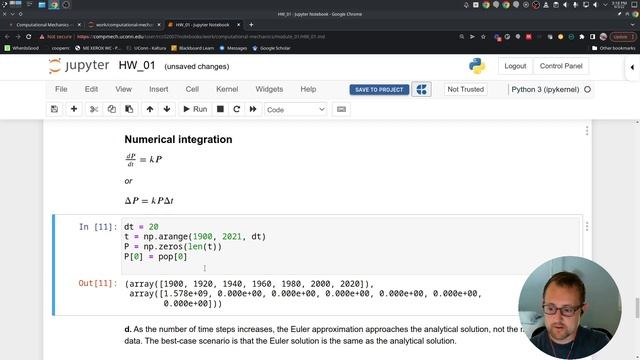Select the Numerical integration heading

tap(178, 140)
